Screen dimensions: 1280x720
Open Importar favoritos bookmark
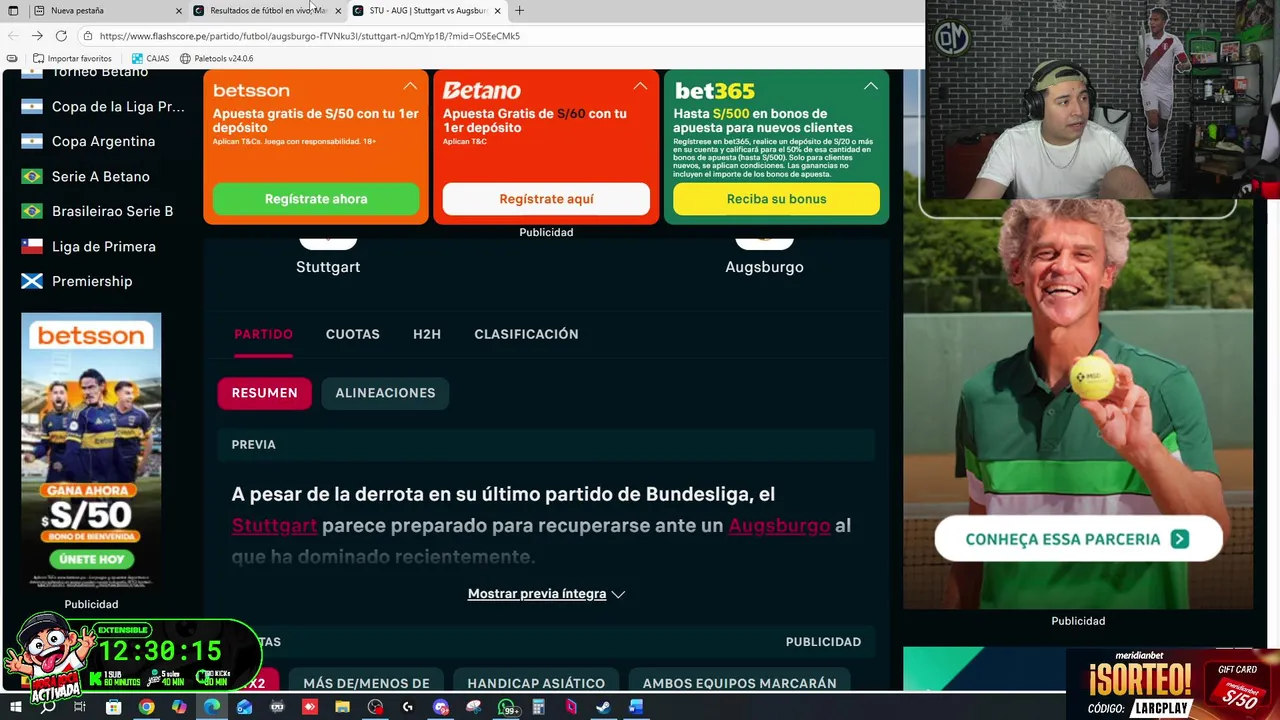point(72,59)
